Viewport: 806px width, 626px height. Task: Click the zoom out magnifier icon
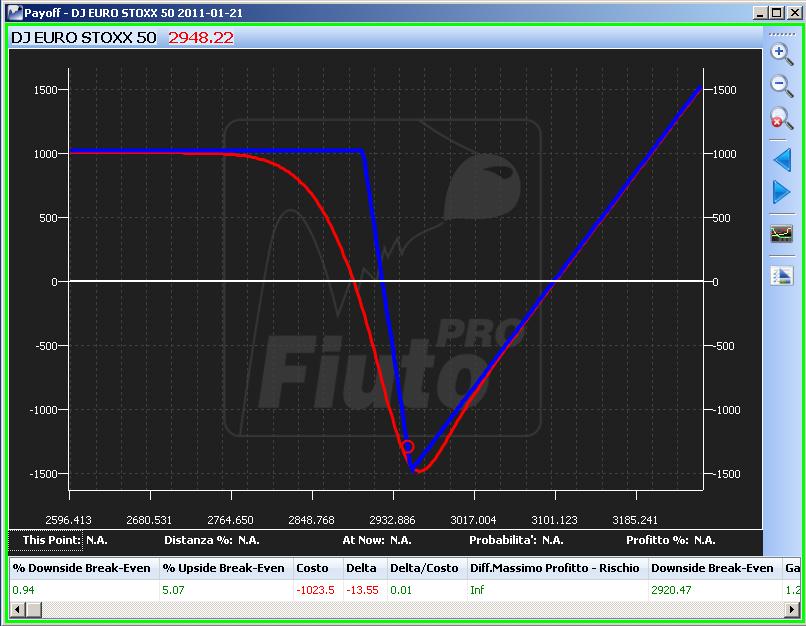coord(781,86)
